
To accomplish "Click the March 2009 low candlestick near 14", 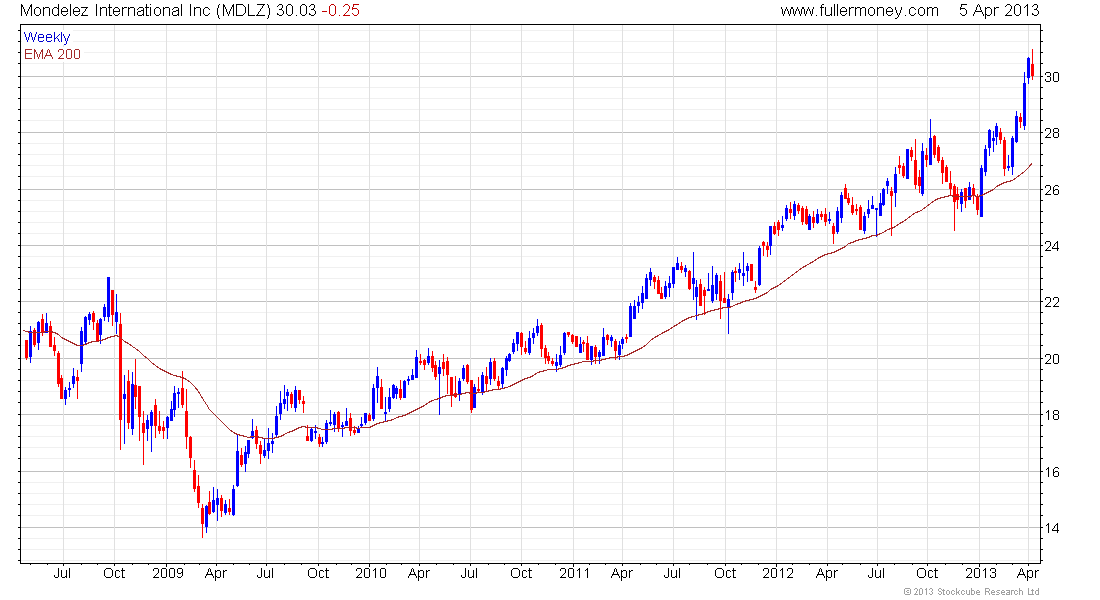I will (203, 519).
